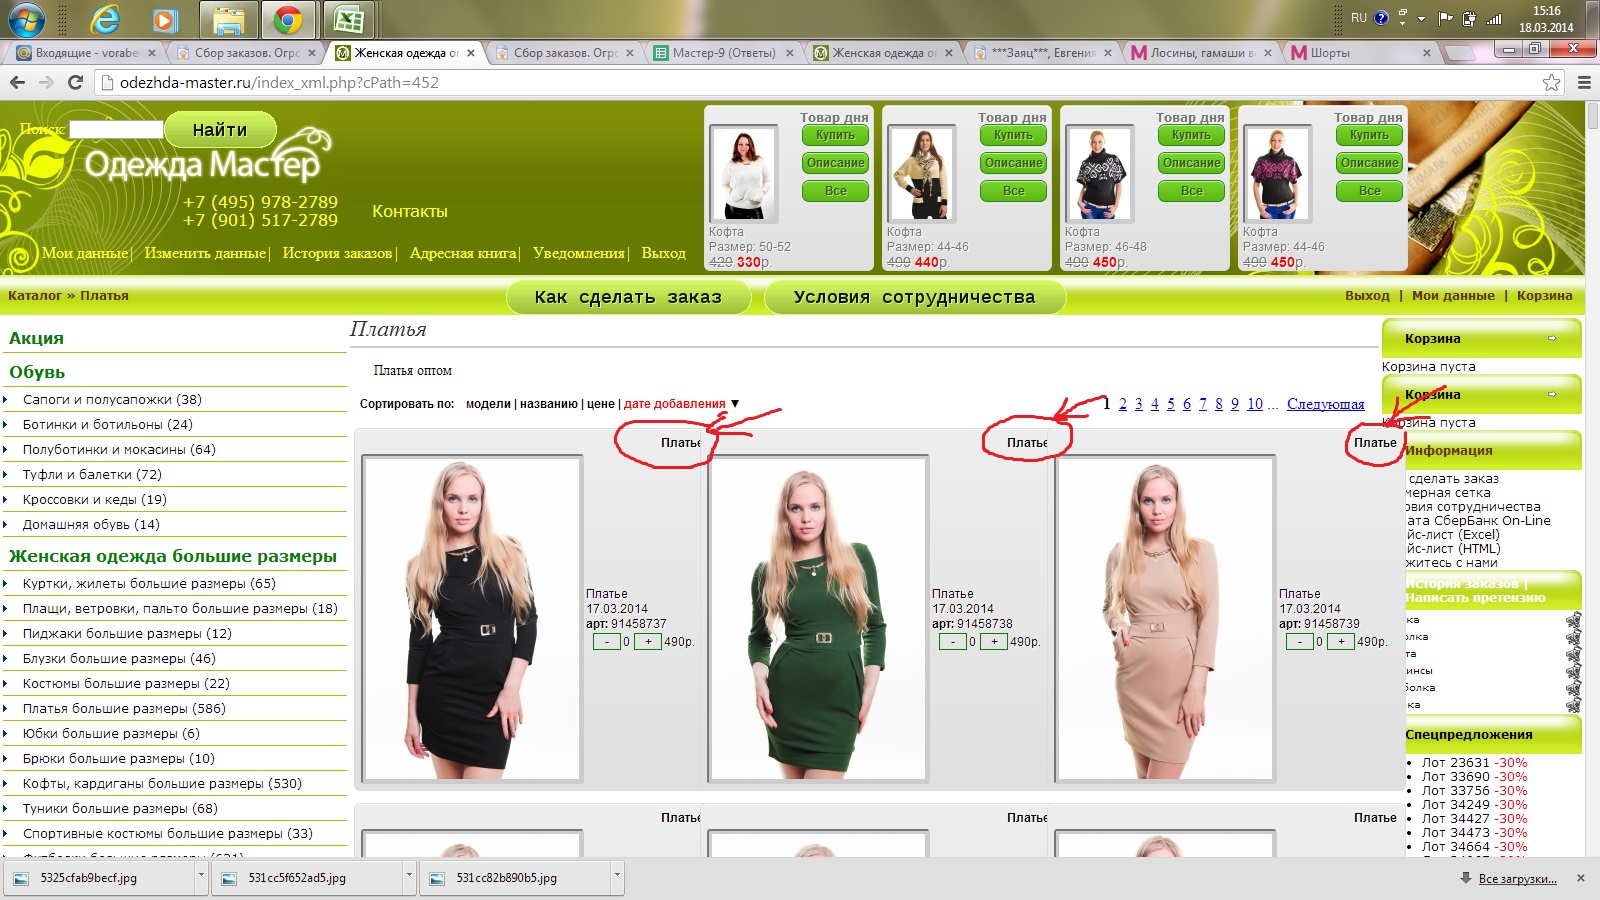
Task: Click the RU language indicator
Action: point(1358,18)
